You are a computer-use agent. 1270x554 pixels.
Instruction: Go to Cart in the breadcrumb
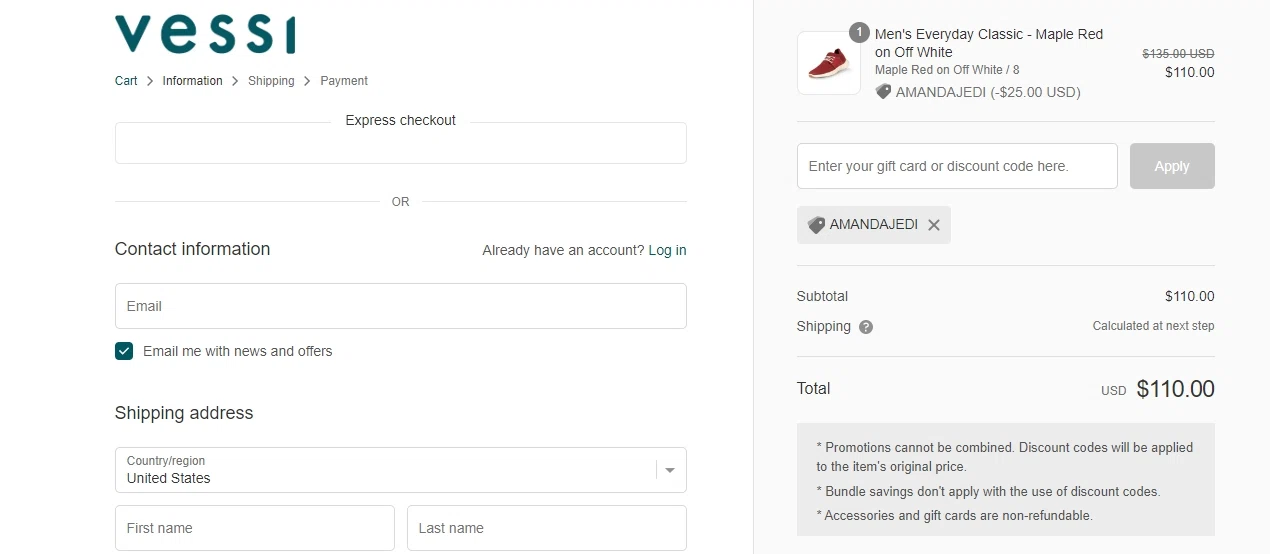(126, 81)
